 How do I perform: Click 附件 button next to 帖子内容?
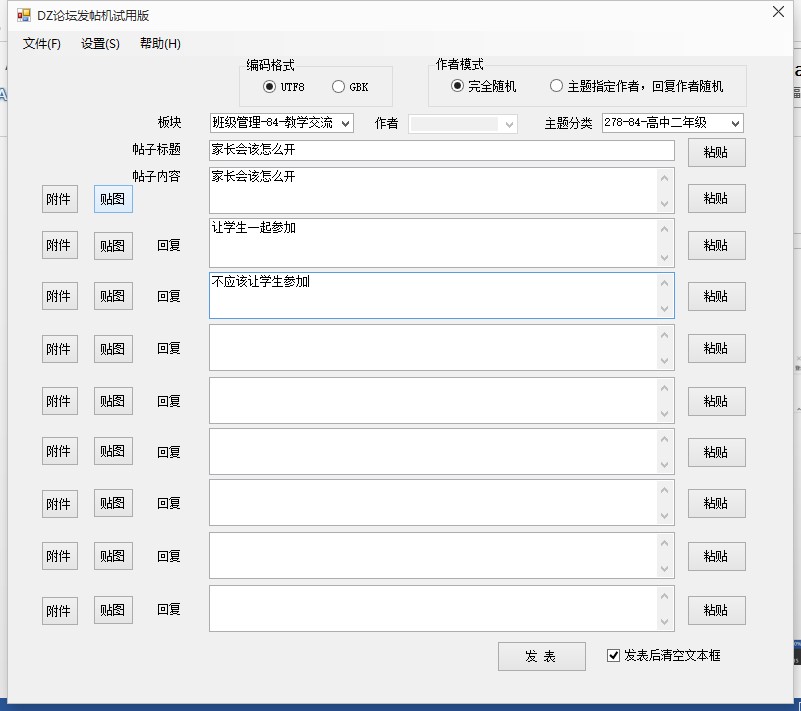59,199
